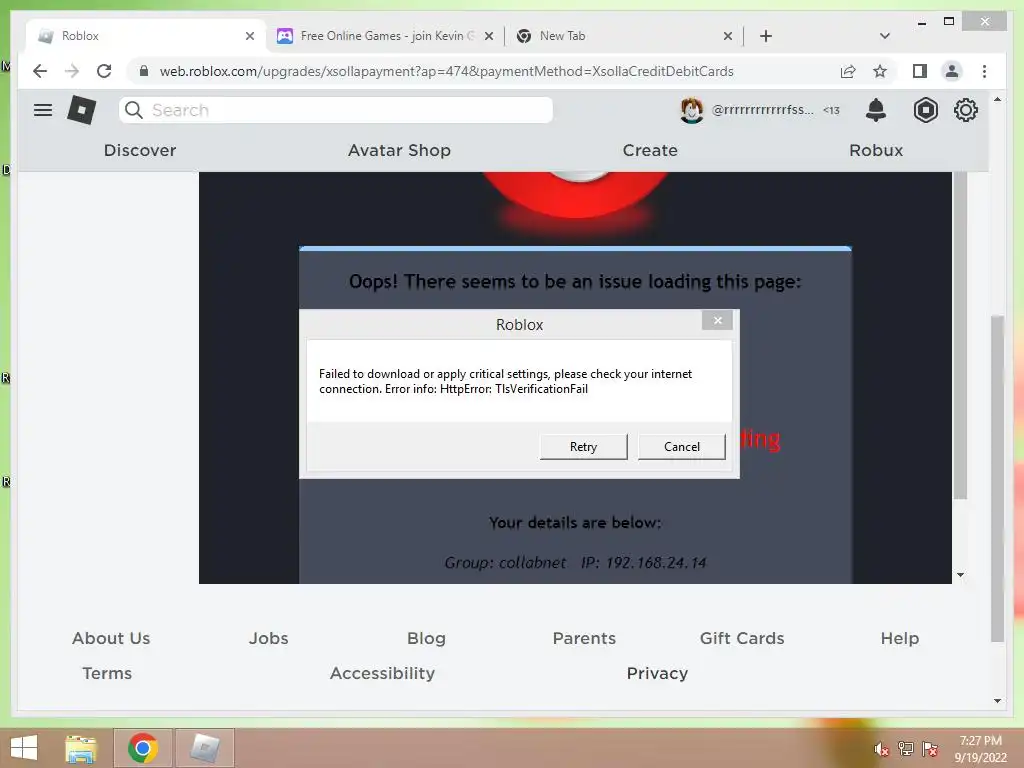
Task: Open the Accessibility footer link
Action: (x=382, y=673)
